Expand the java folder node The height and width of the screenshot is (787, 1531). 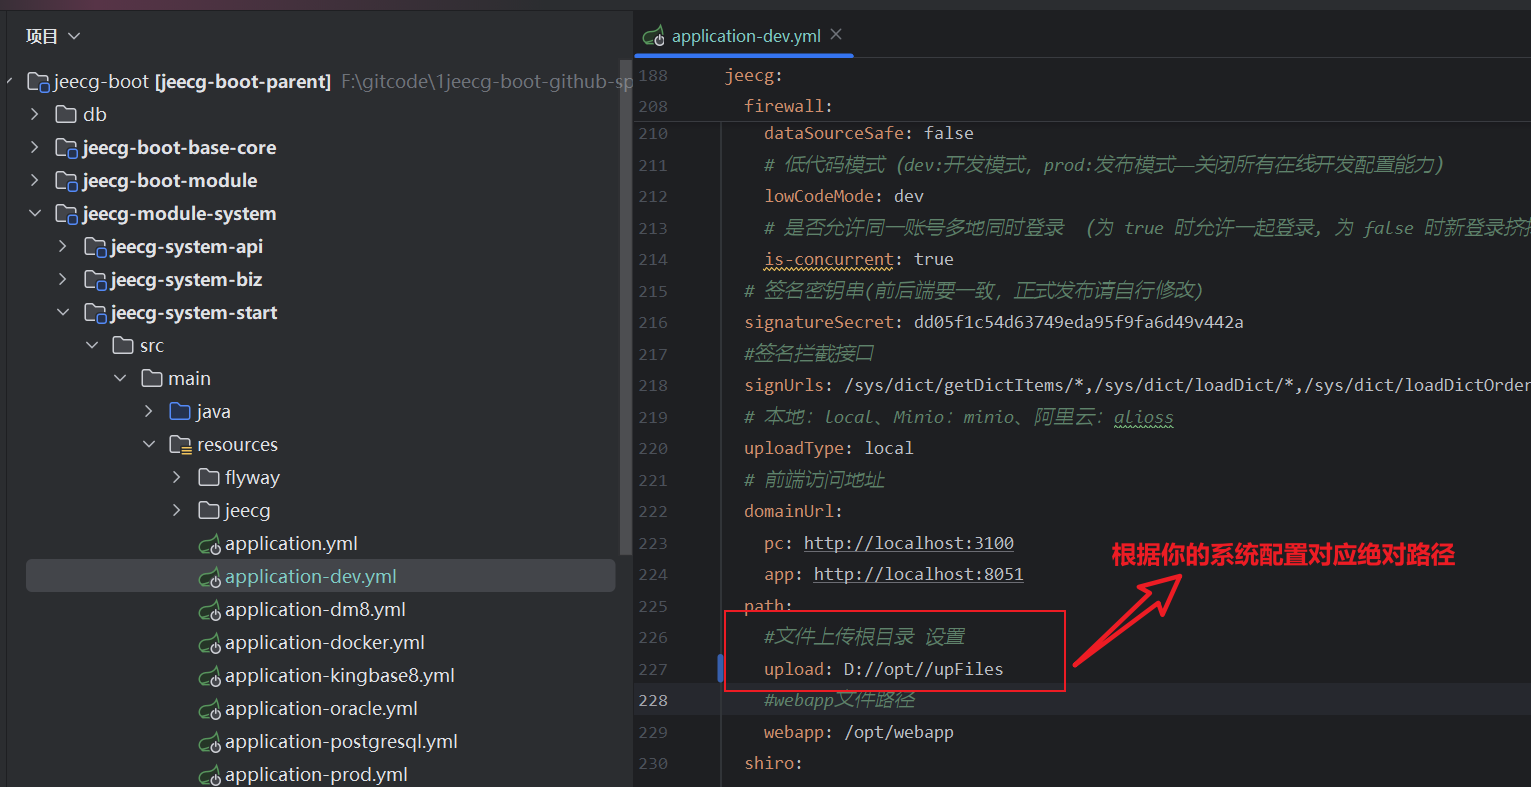pos(149,411)
